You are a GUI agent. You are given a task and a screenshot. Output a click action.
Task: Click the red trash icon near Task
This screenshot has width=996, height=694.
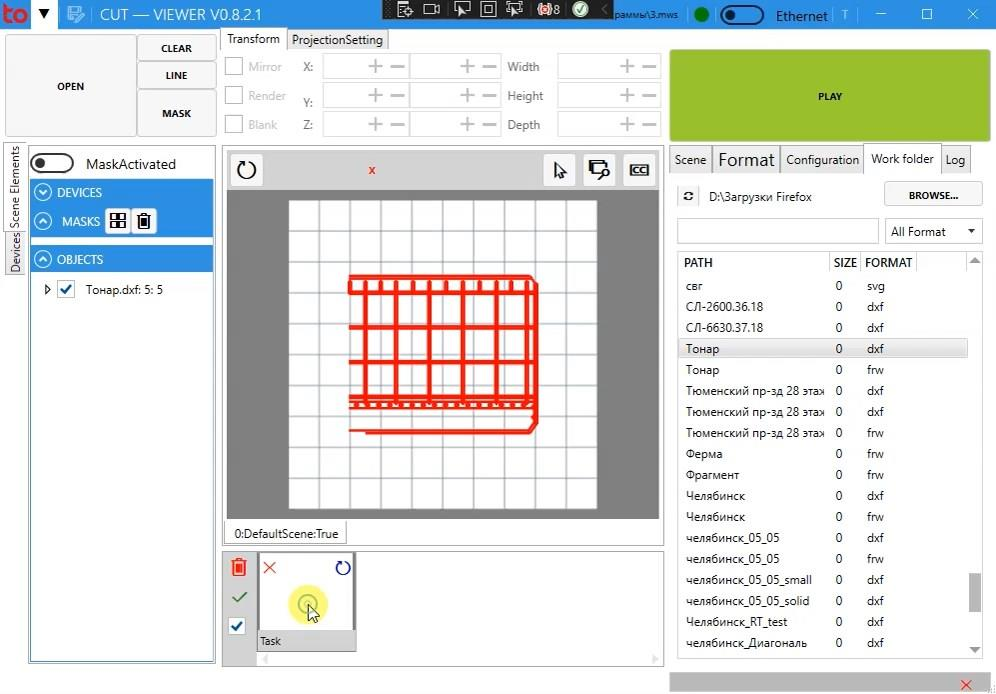coord(238,567)
